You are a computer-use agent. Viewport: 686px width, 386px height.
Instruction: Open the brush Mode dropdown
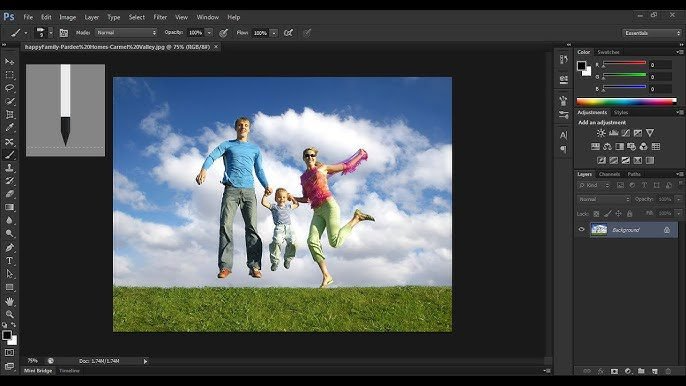pyautogui.click(x=126, y=33)
